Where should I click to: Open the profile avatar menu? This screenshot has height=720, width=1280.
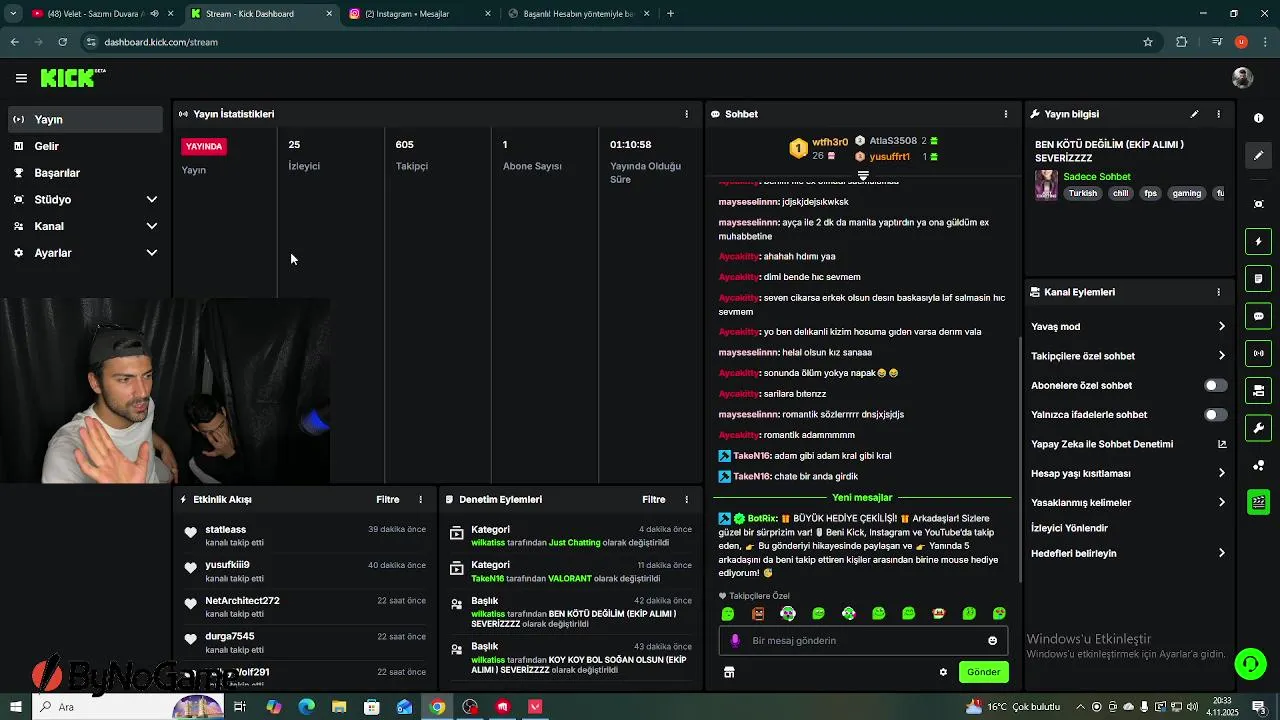tap(1242, 78)
